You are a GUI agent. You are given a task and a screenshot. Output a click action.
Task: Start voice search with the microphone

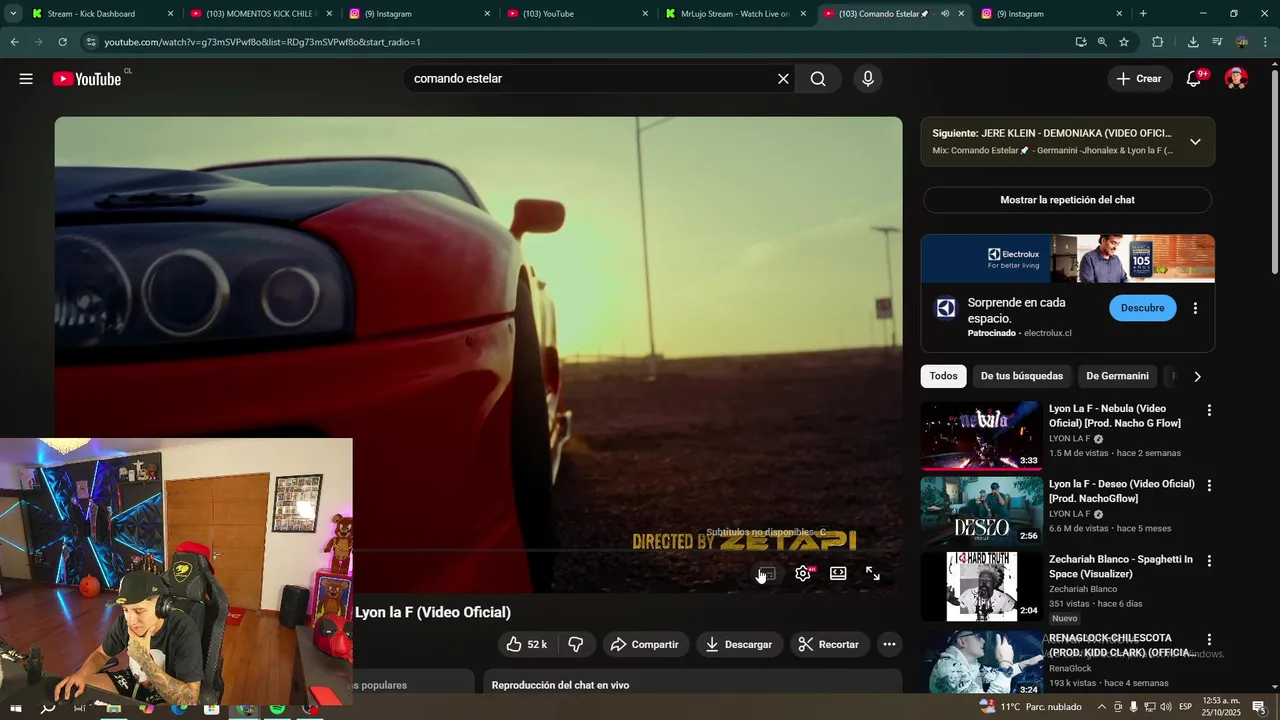coord(867,79)
